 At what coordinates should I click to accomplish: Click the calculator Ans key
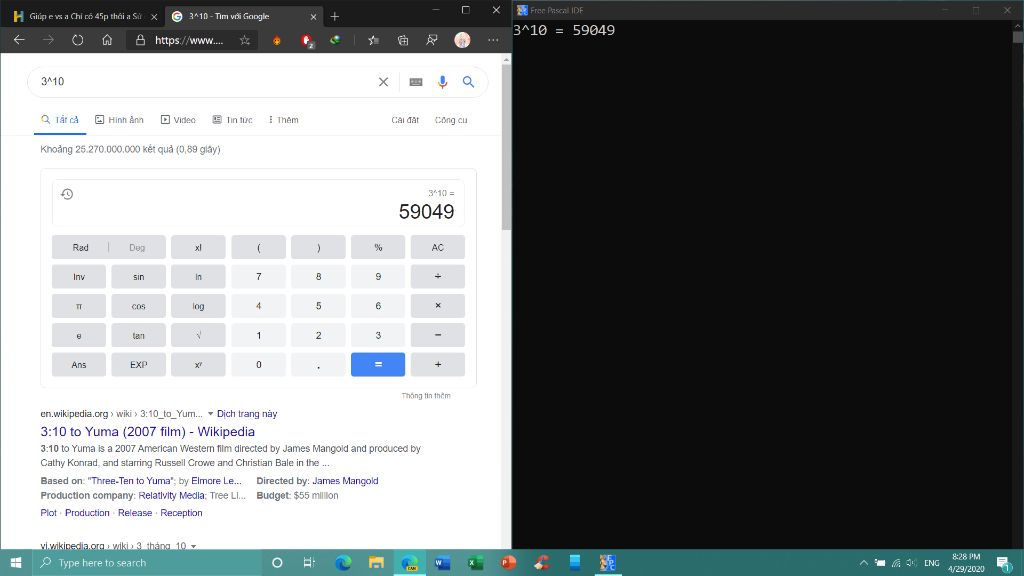[x=79, y=364]
